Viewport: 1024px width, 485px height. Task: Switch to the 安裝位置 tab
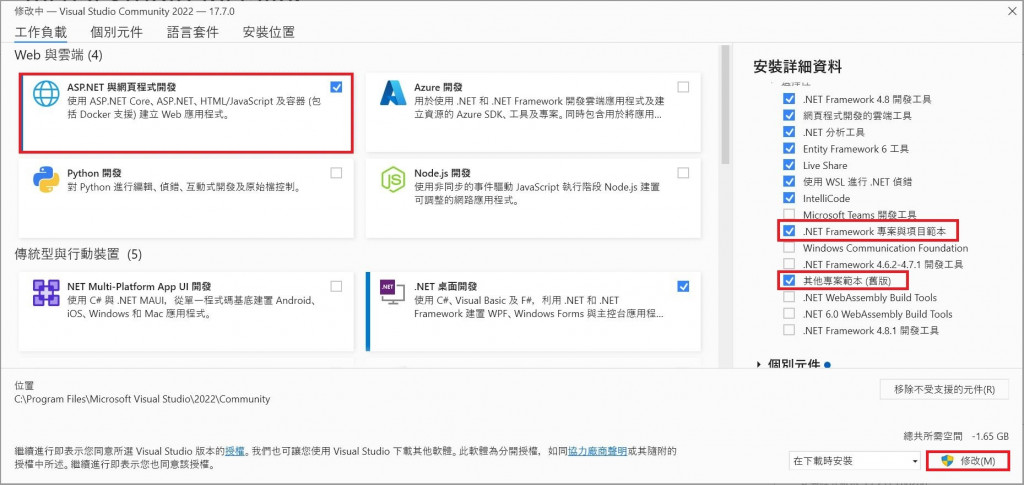point(268,32)
